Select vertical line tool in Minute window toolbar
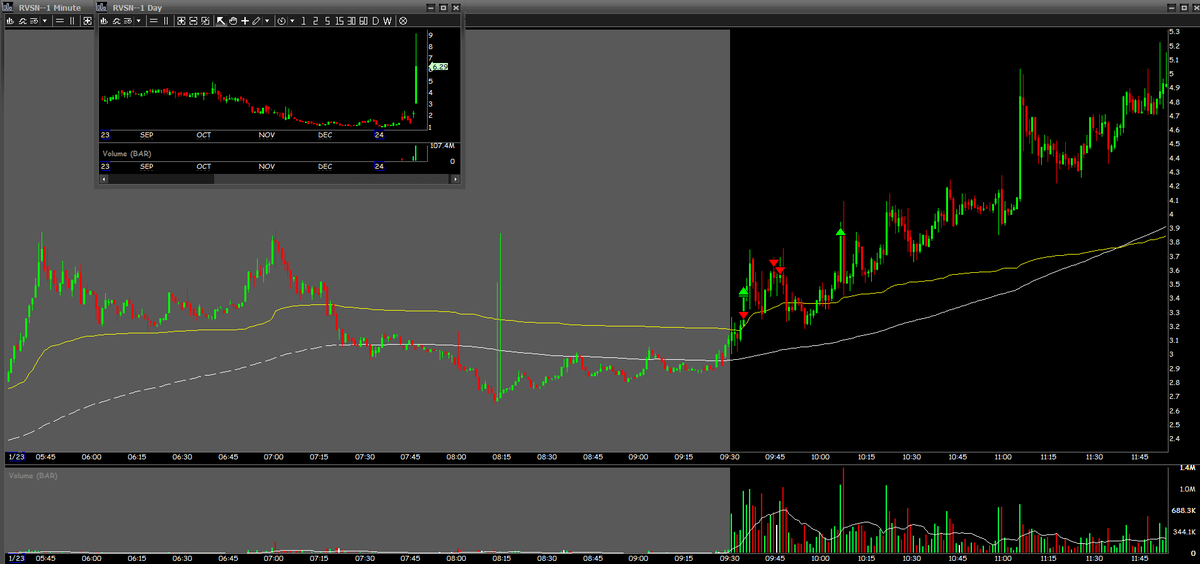The height and width of the screenshot is (564, 1200). [x=71, y=20]
